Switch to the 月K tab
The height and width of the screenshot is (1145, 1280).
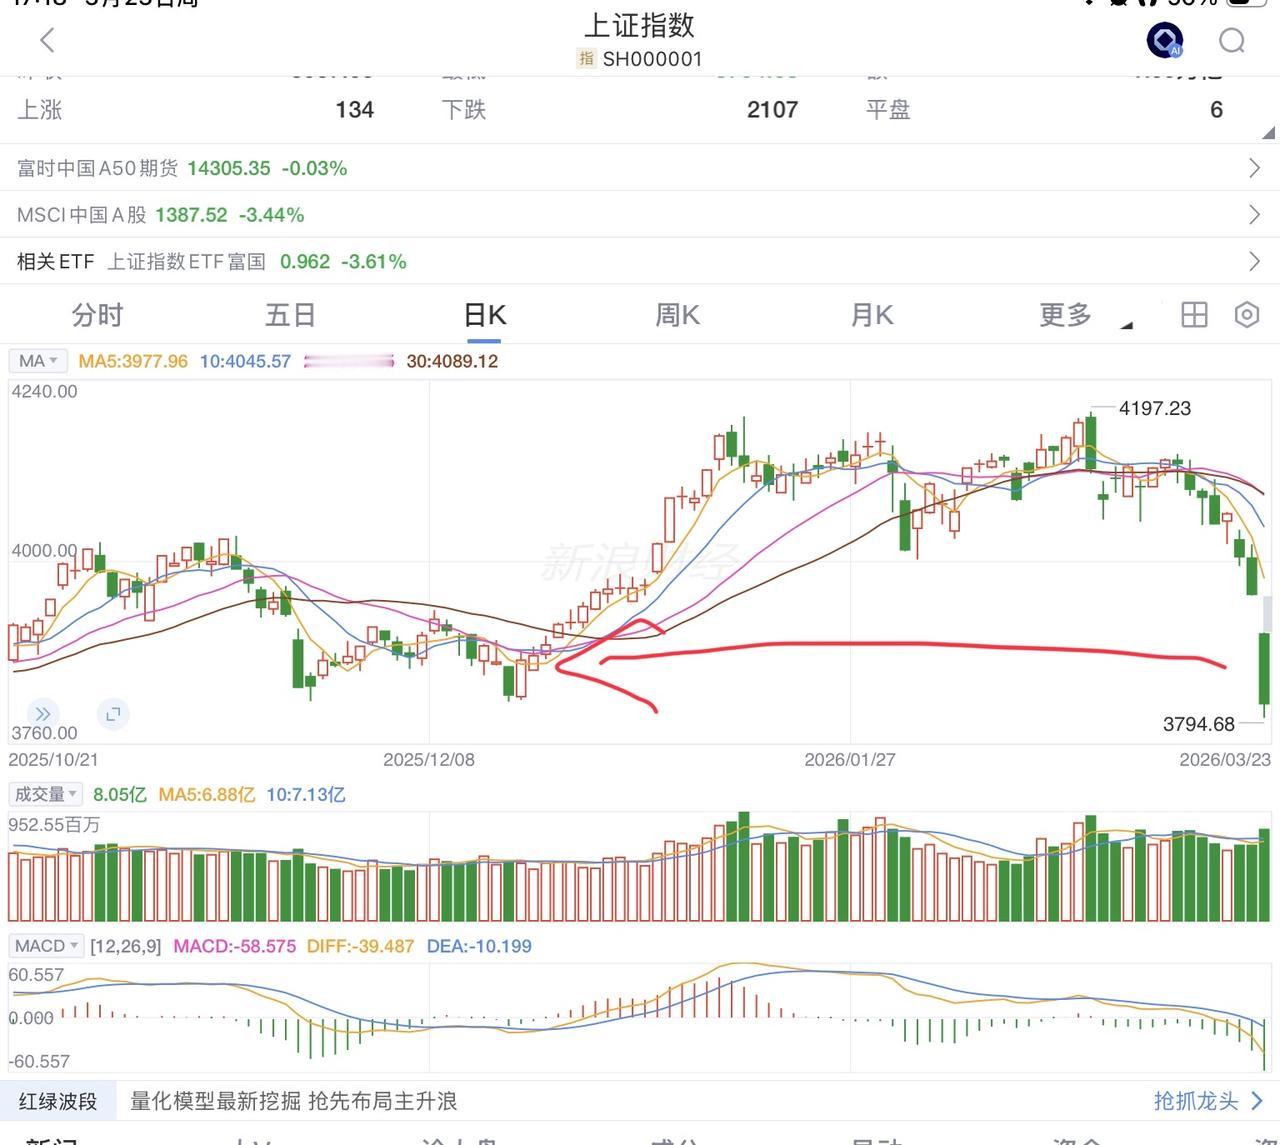(x=871, y=316)
